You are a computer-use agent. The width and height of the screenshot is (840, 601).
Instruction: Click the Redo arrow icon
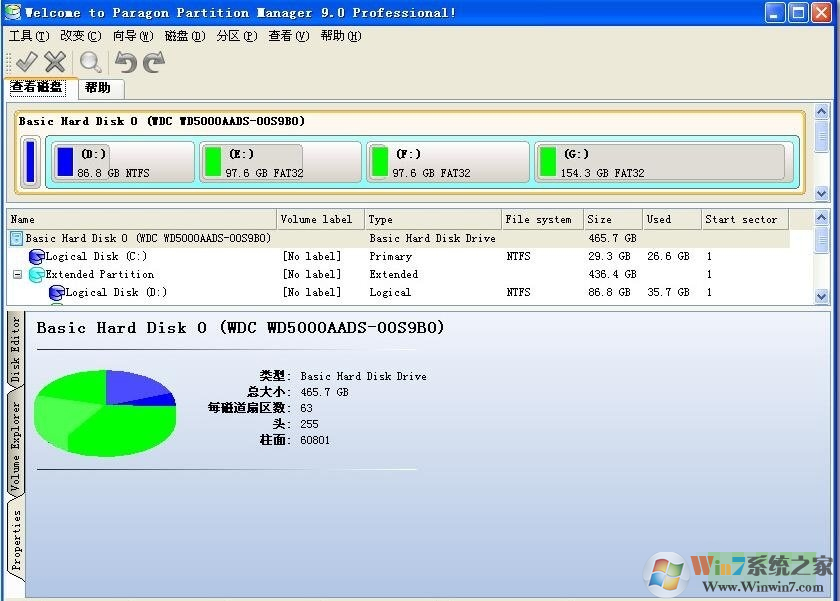pos(152,61)
